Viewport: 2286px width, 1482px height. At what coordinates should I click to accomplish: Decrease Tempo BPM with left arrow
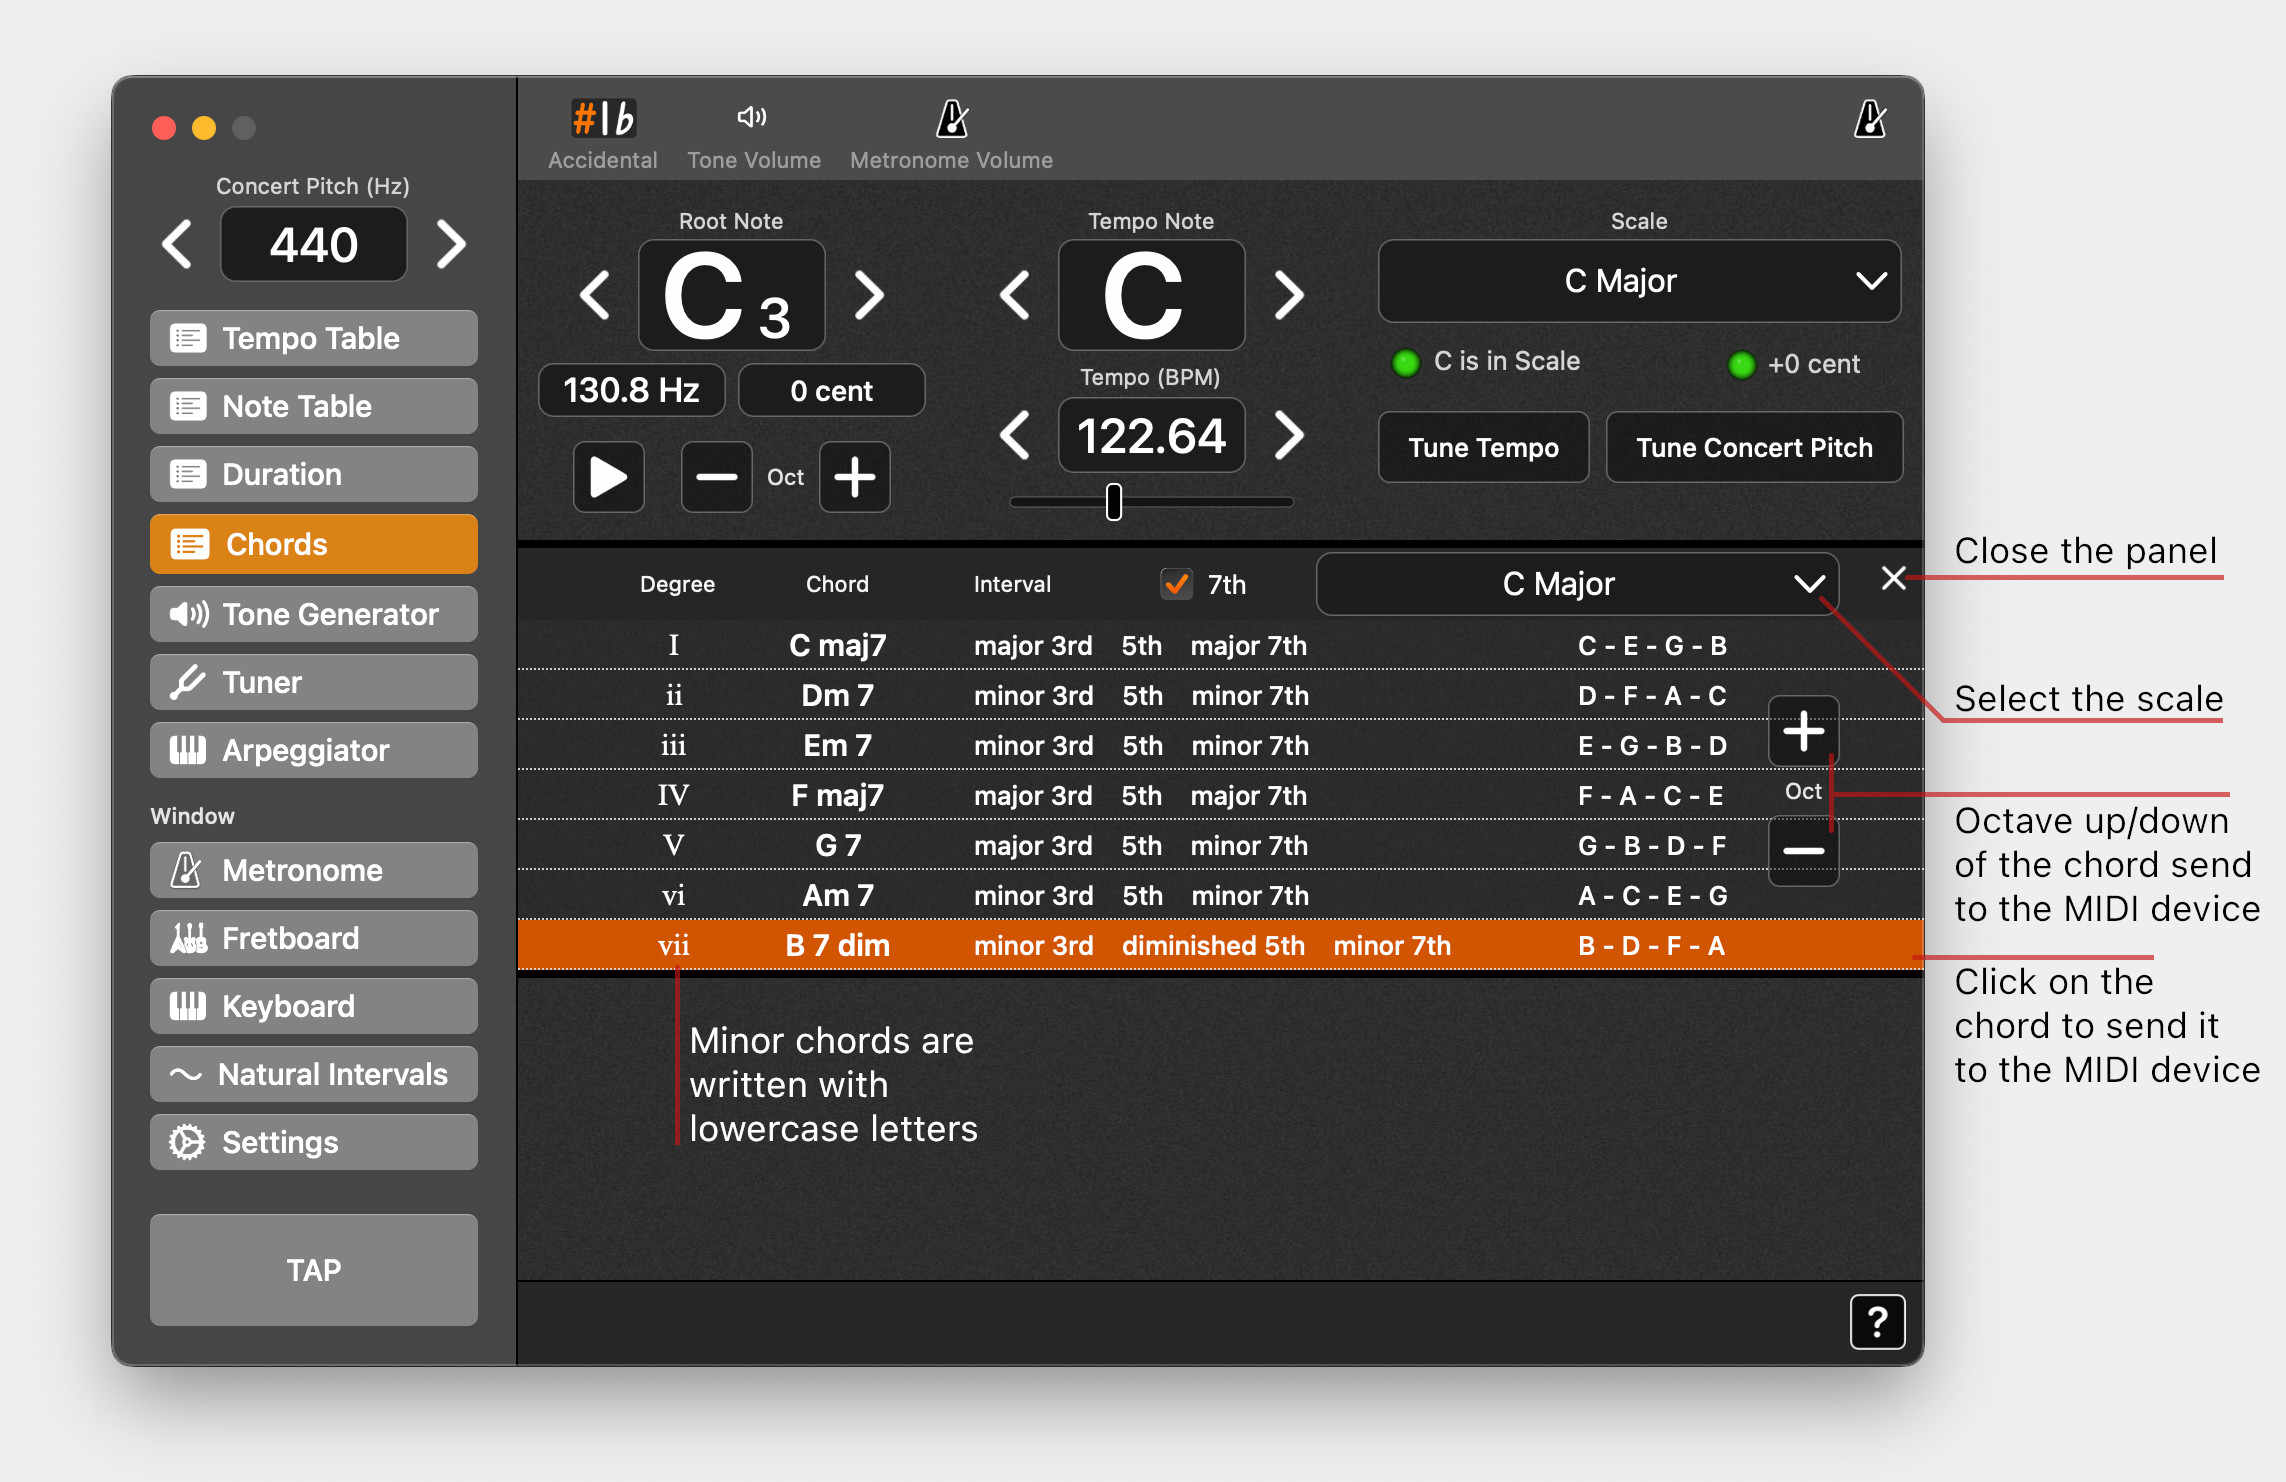1015,435
